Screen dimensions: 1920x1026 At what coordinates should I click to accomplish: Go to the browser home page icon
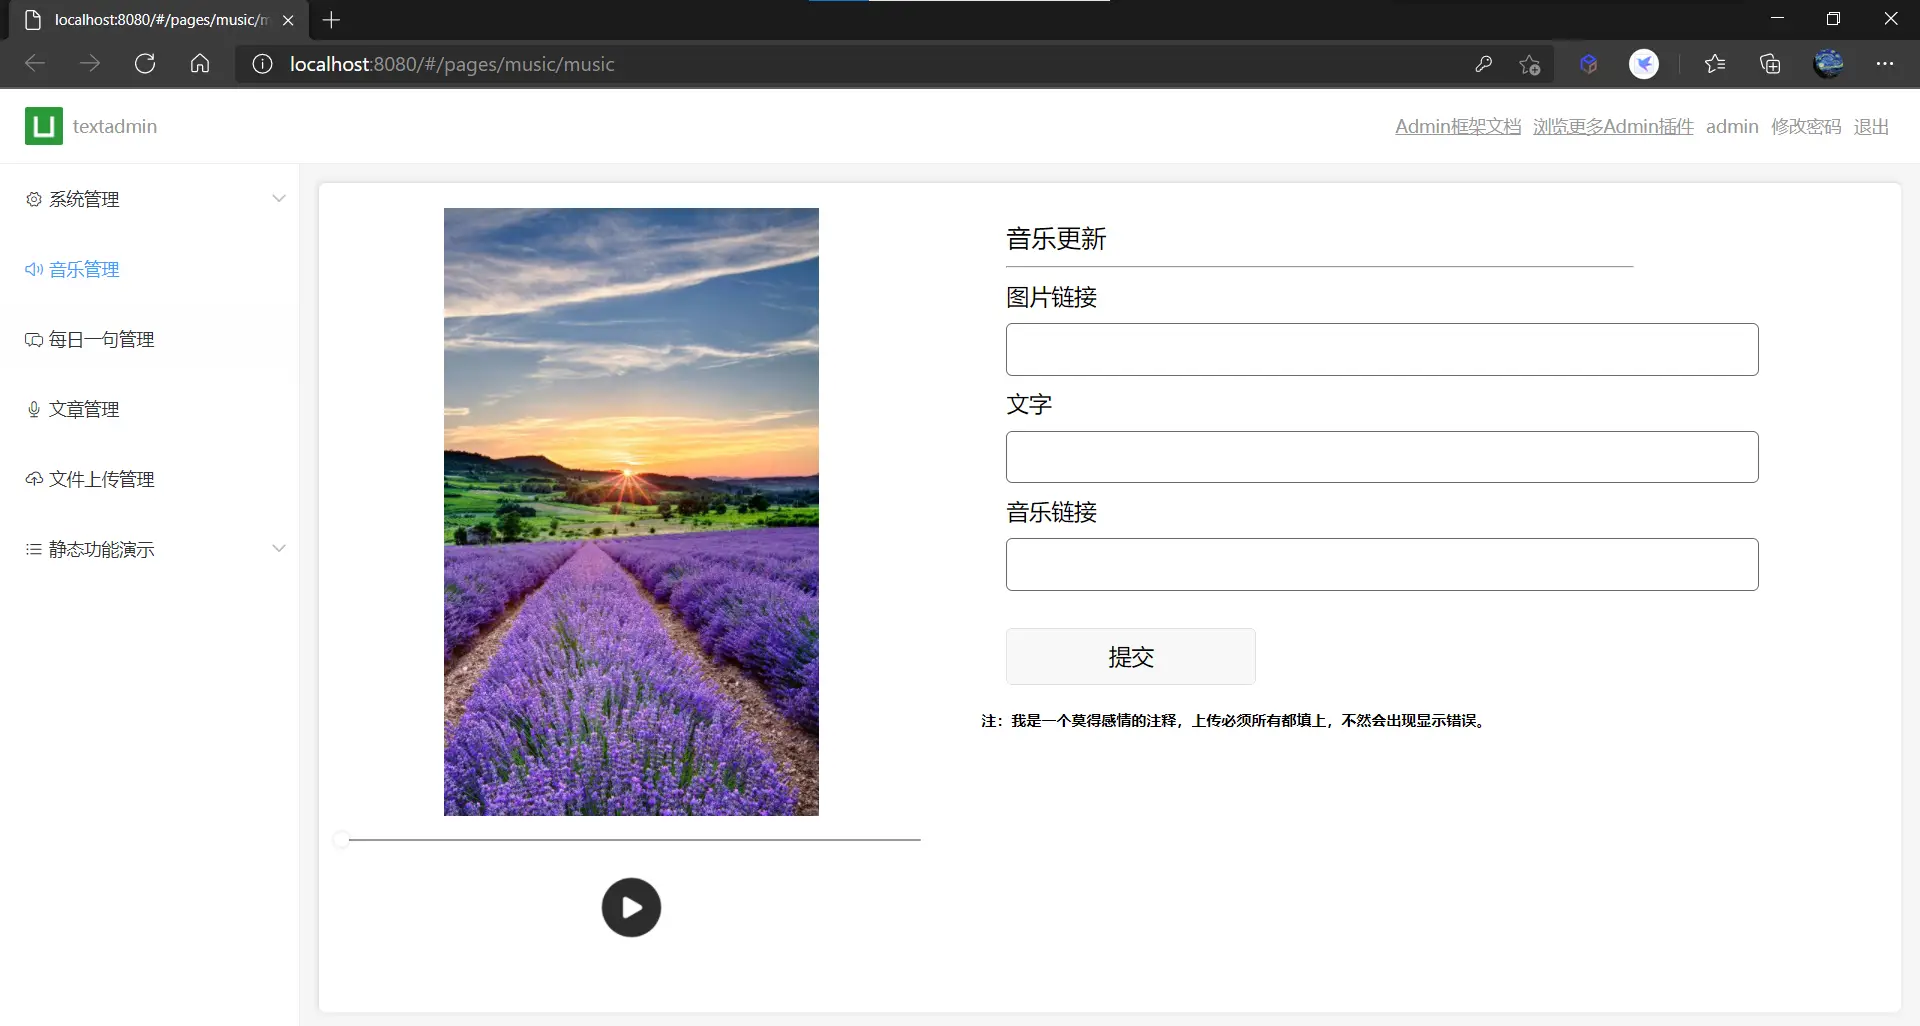coord(200,64)
